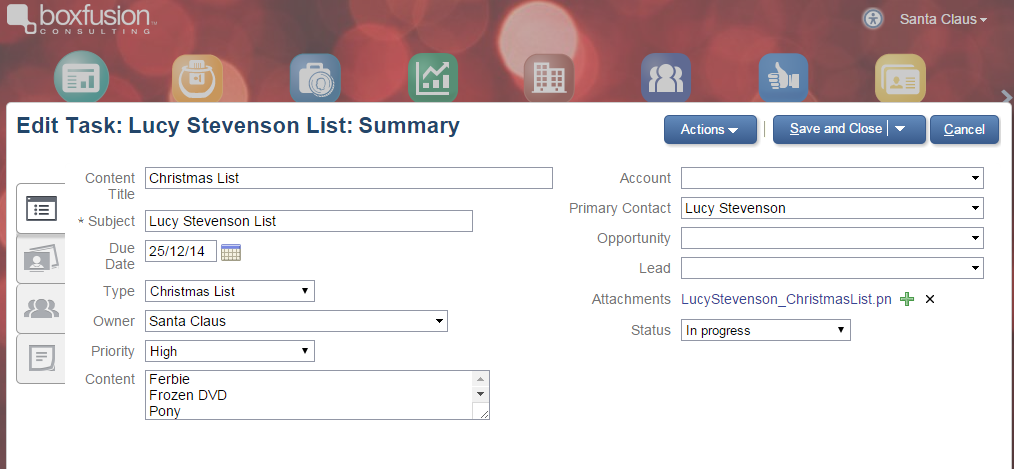Open the accessibility icon near Santa Claus
Image resolution: width=1014 pixels, height=469 pixels.
pyautogui.click(x=873, y=19)
